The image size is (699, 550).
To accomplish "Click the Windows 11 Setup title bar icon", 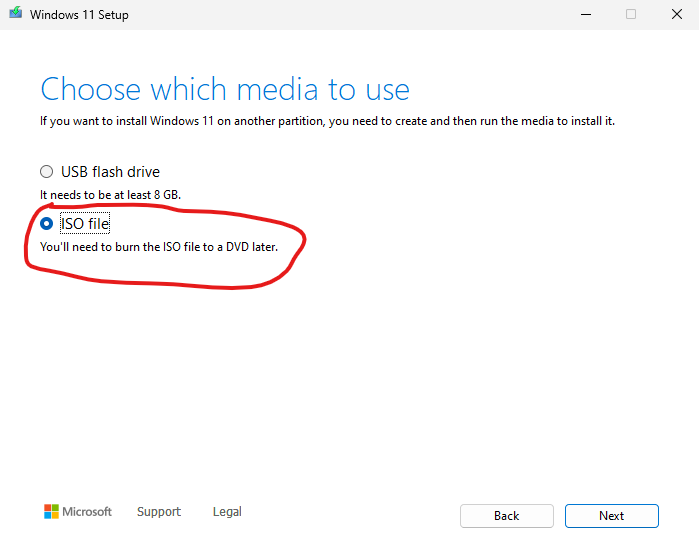I will [16, 13].
